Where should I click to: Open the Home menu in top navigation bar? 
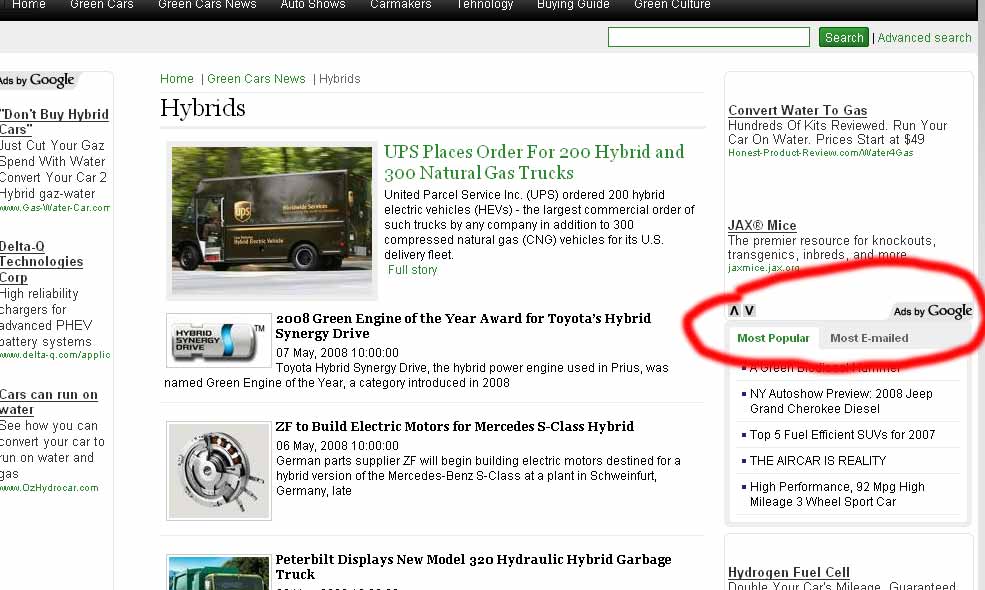(29, 5)
